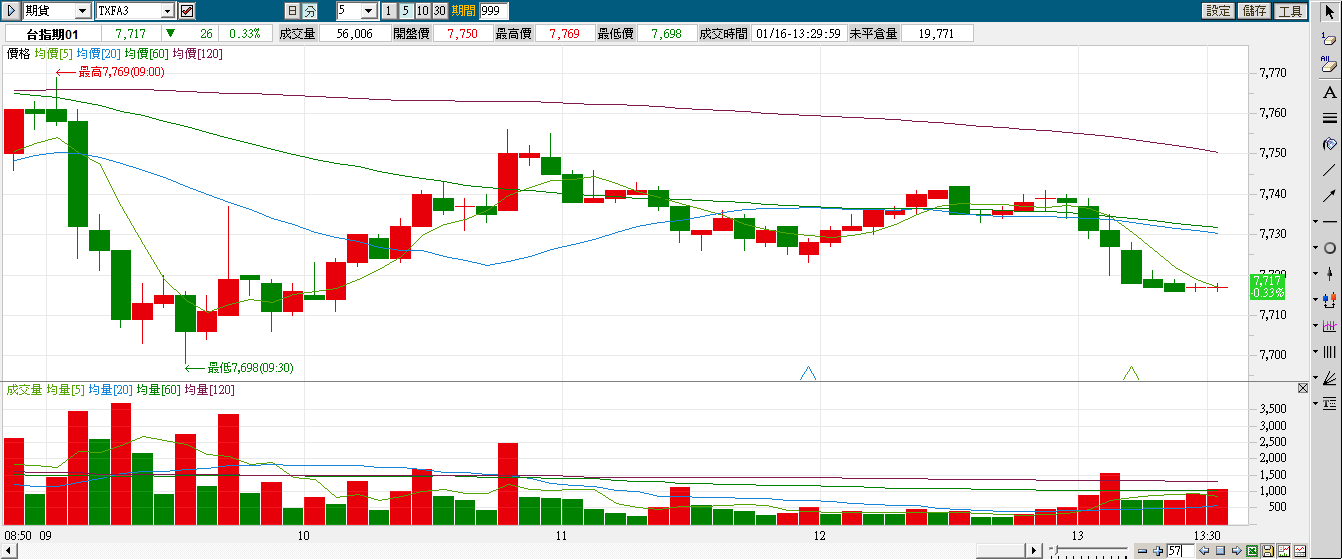Click the 均價[120] legend label
1342x559 pixels.
[x=197, y=54]
